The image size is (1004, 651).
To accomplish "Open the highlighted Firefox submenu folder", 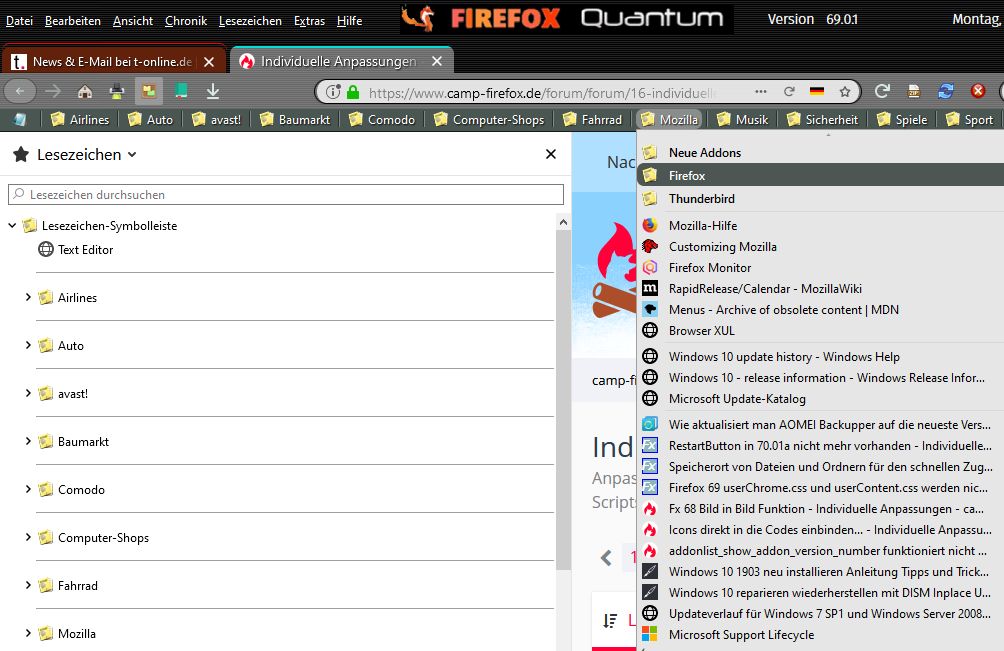I will 821,175.
